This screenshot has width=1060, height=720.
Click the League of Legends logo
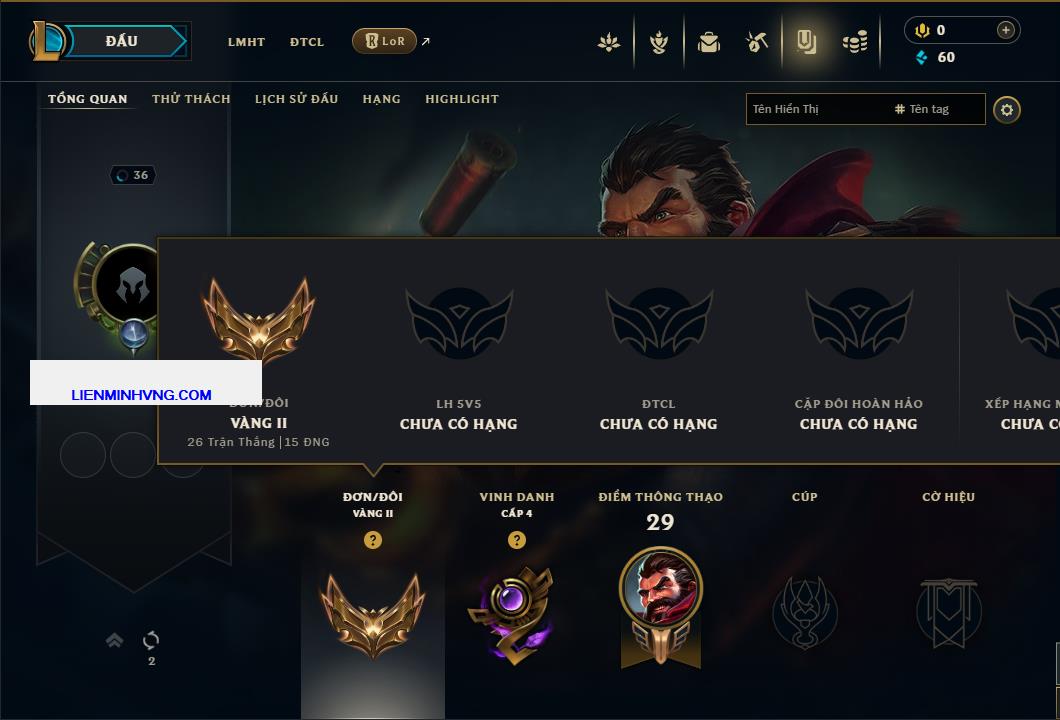tap(46, 41)
